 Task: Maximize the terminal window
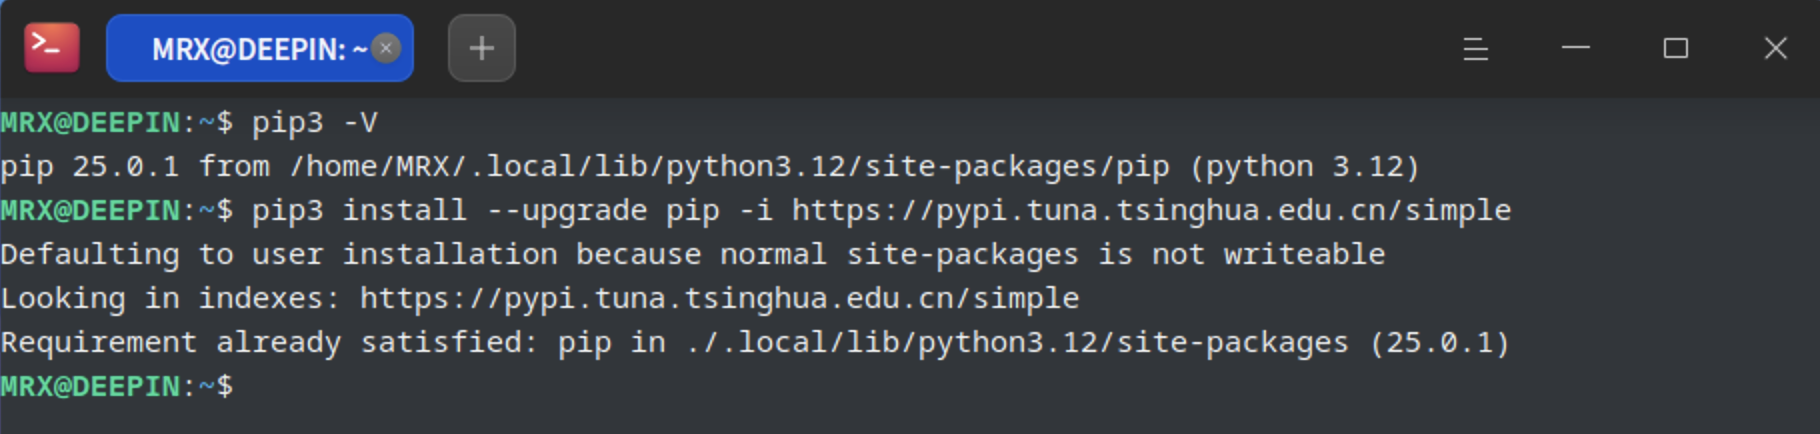[x=1675, y=48]
